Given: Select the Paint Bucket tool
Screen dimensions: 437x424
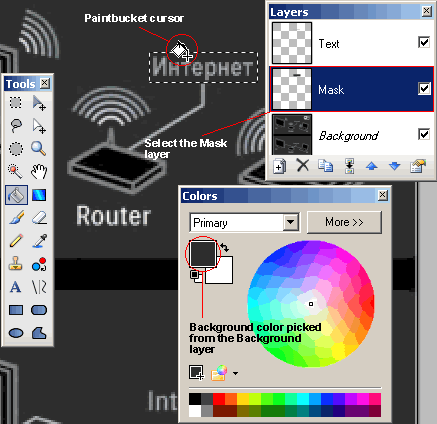Looking at the screenshot, I should (16, 195).
